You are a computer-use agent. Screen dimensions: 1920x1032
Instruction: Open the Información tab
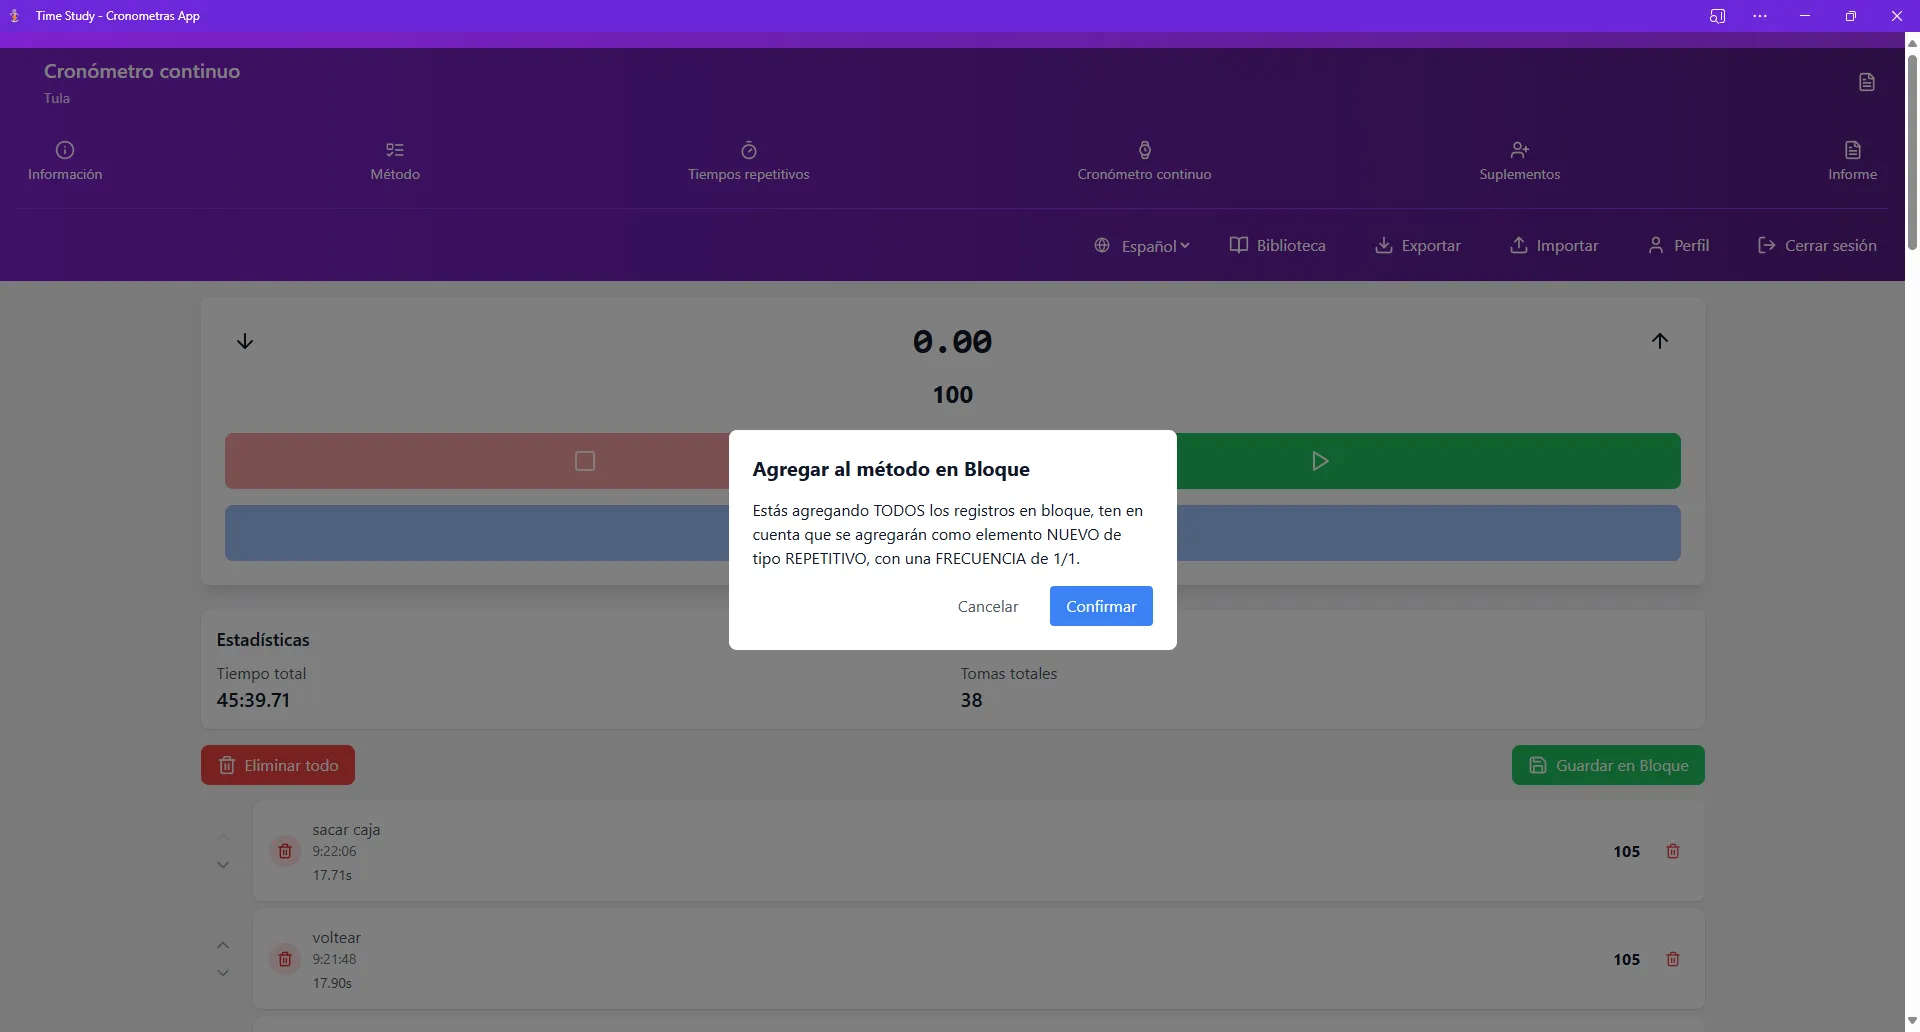65,161
